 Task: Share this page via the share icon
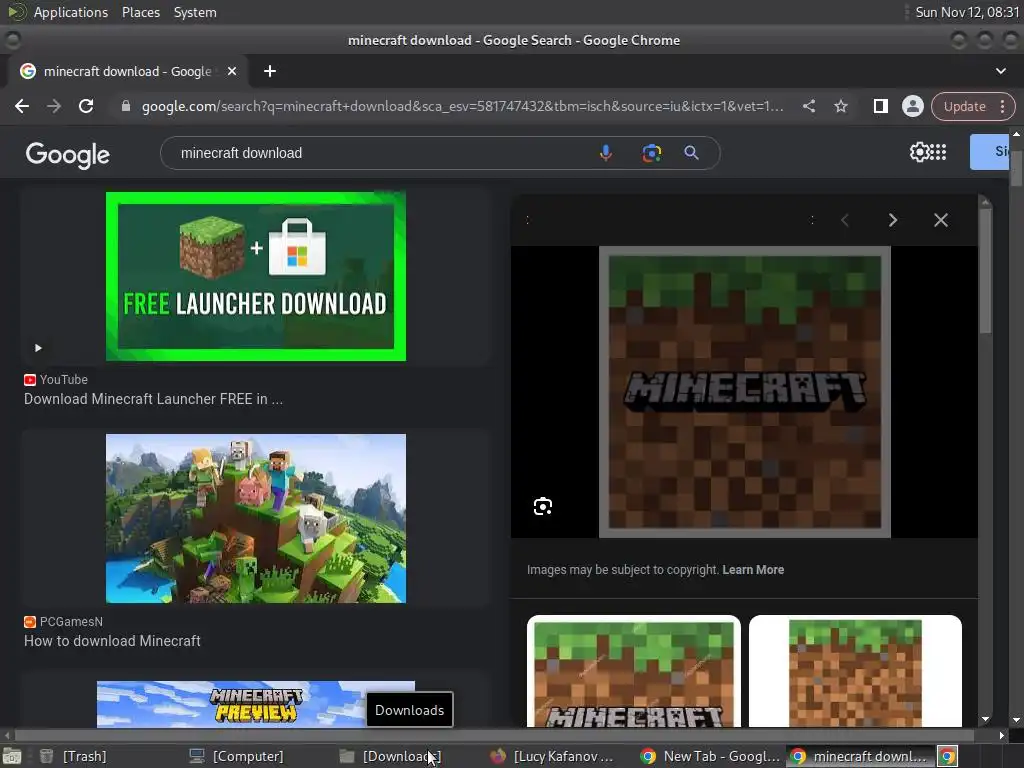coord(808,106)
